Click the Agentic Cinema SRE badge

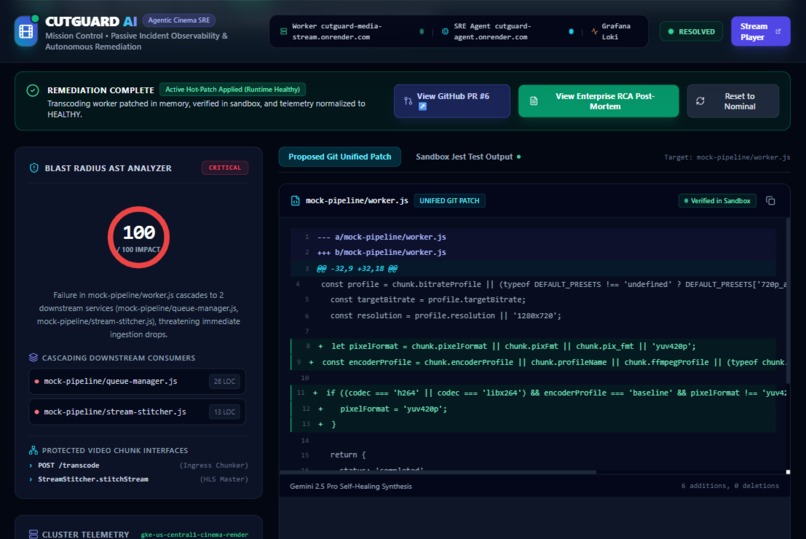click(x=179, y=20)
